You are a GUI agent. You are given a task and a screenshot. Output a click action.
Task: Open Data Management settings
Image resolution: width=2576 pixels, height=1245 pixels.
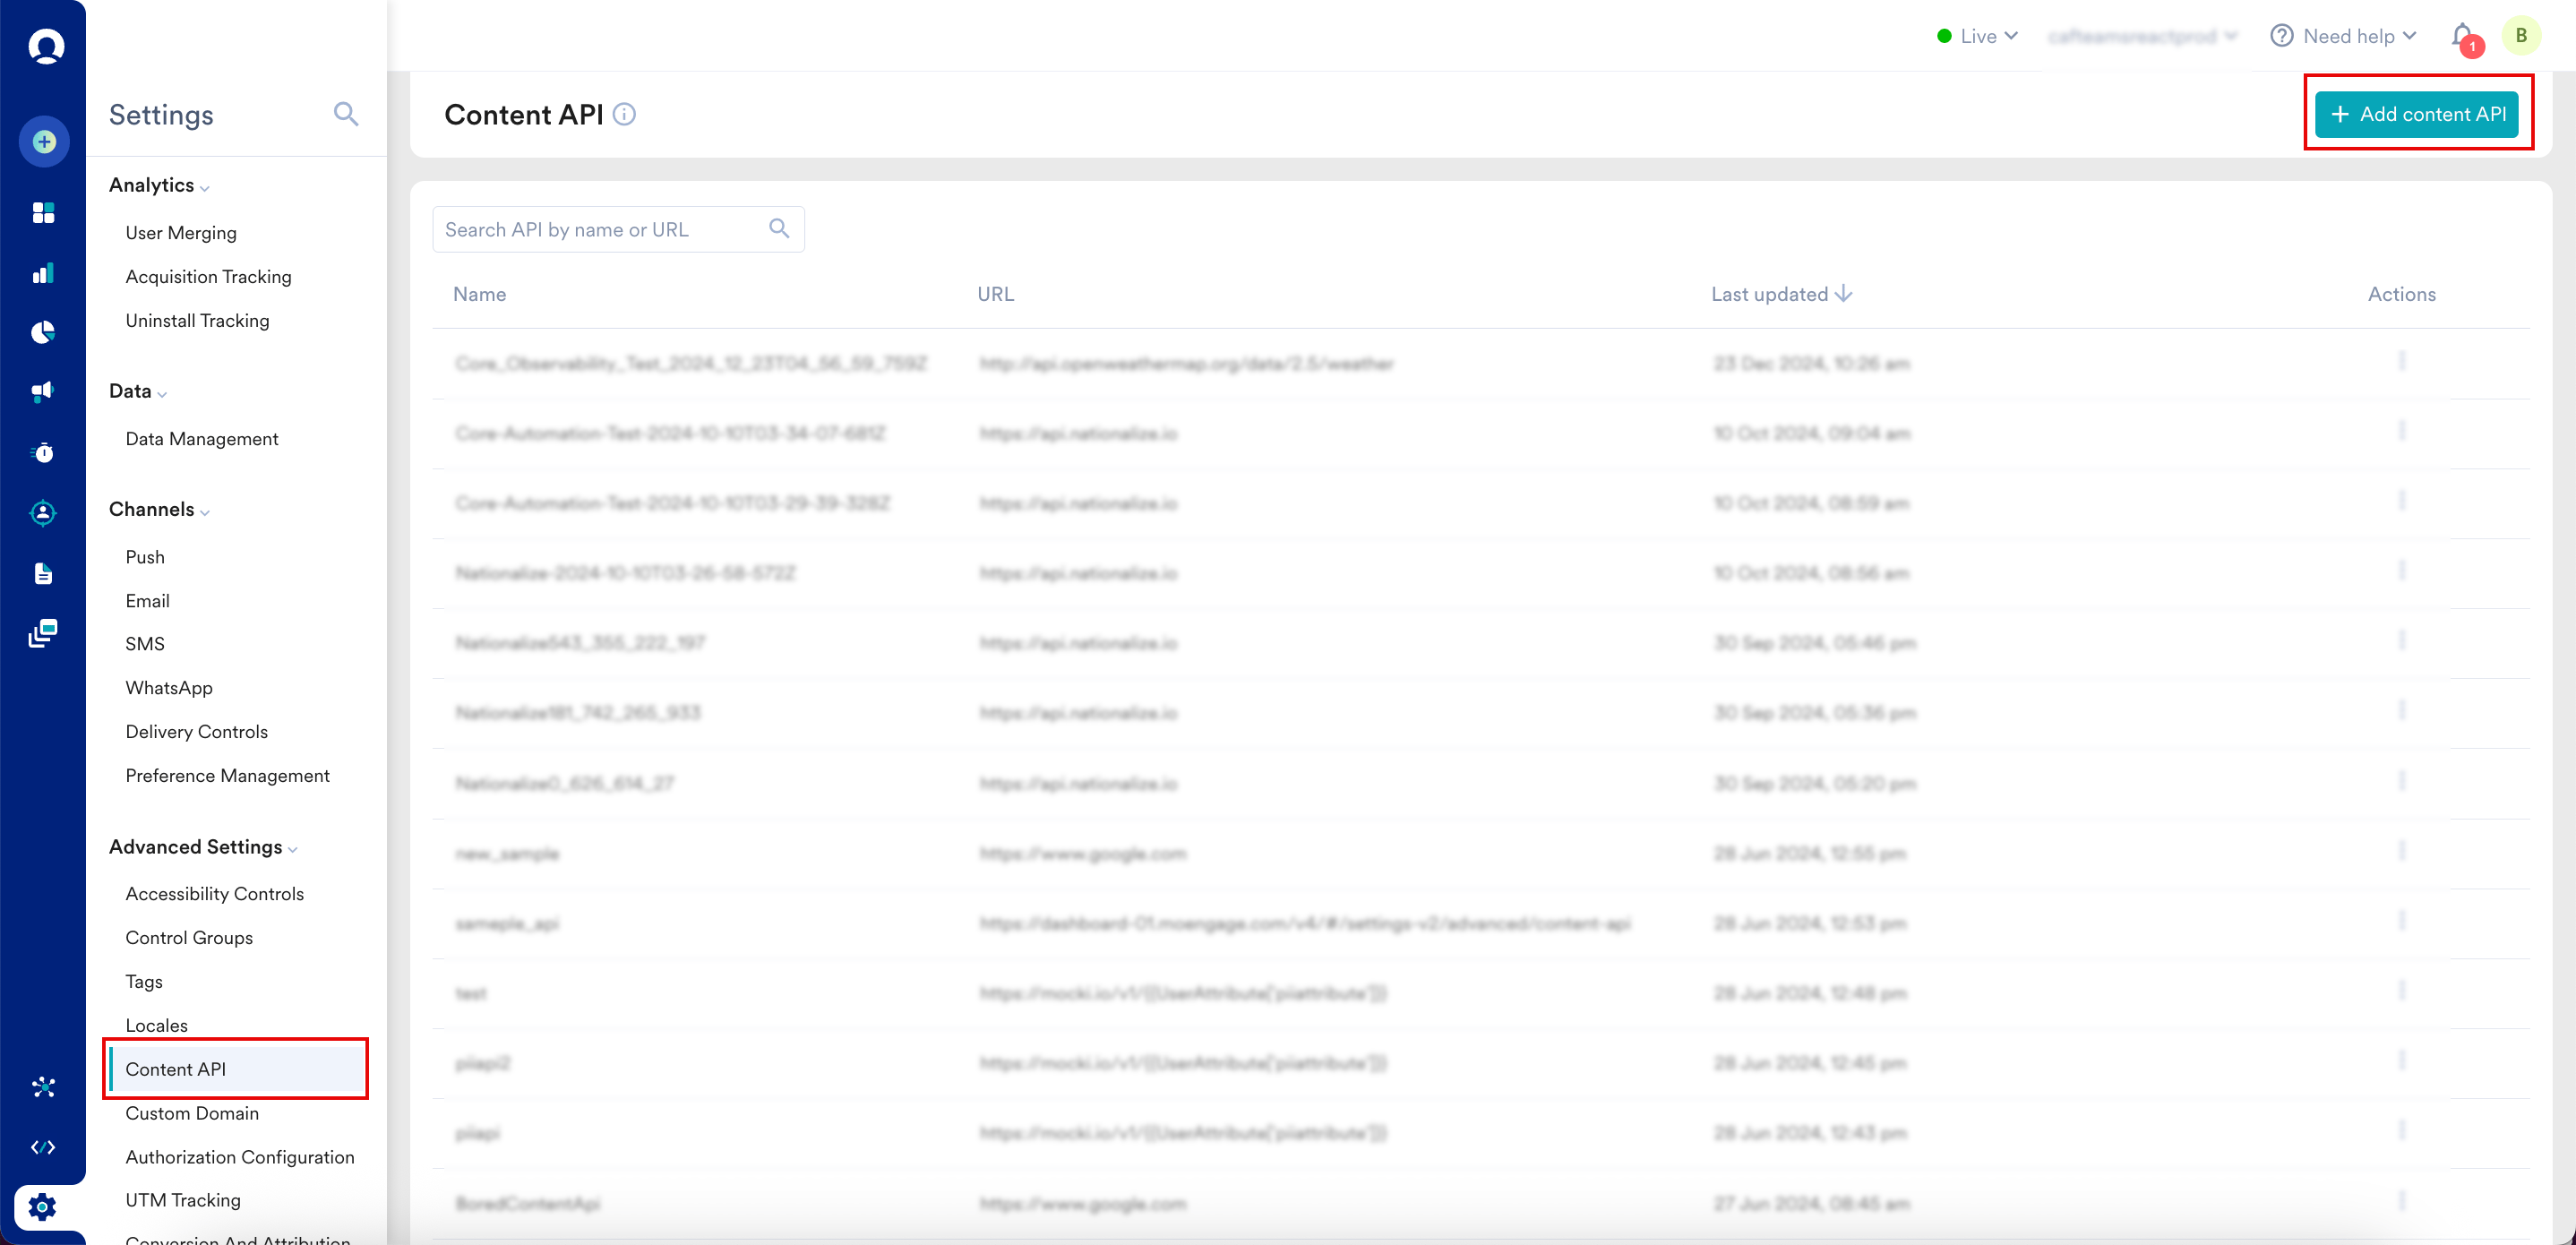(201, 439)
